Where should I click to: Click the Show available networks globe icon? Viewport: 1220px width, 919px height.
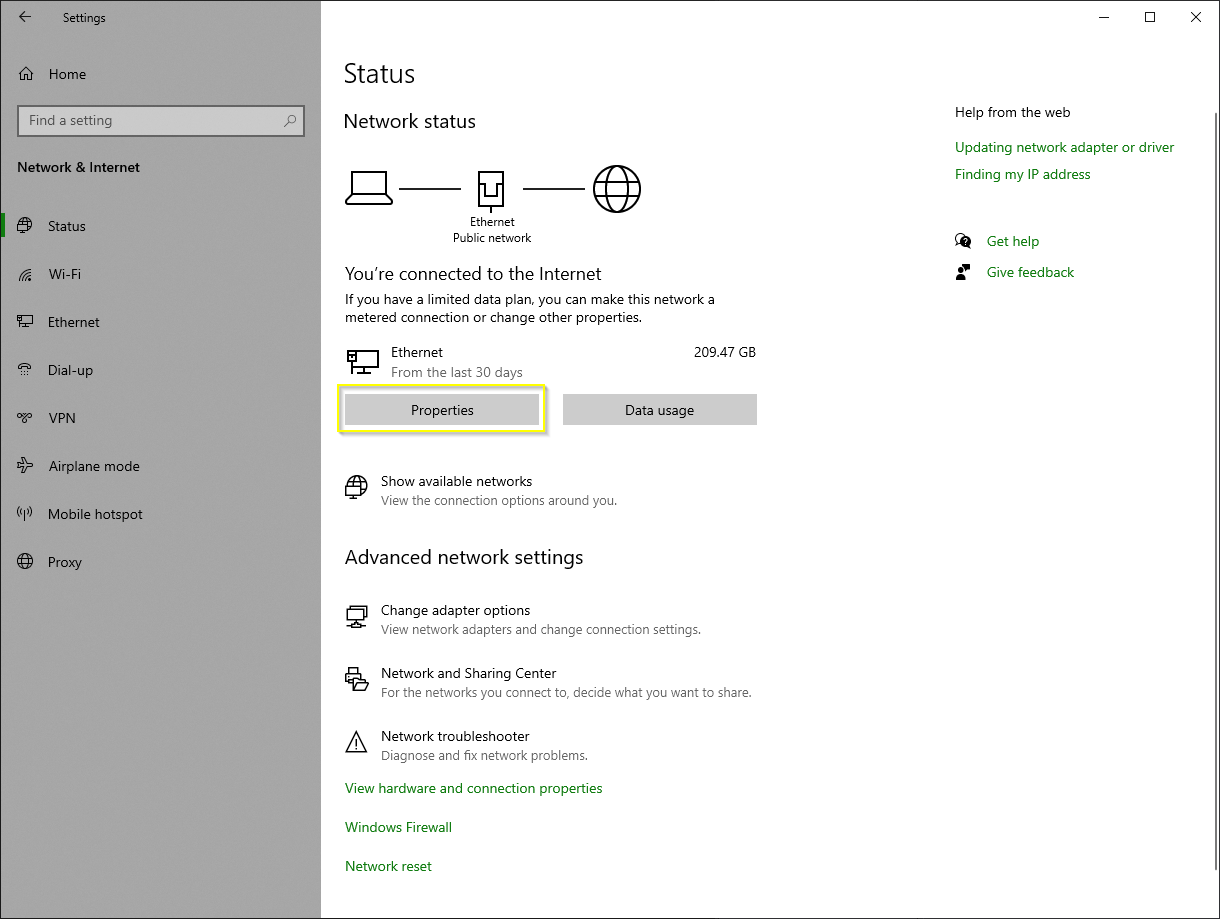click(x=356, y=487)
